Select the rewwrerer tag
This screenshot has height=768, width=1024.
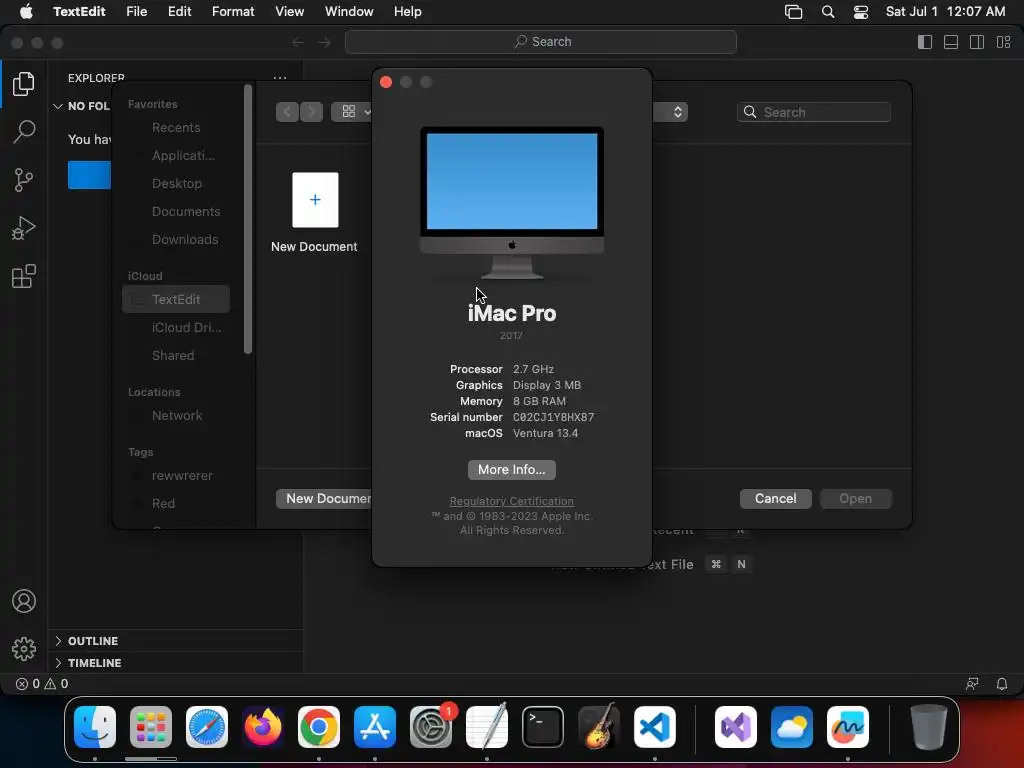[x=176, y=475]
